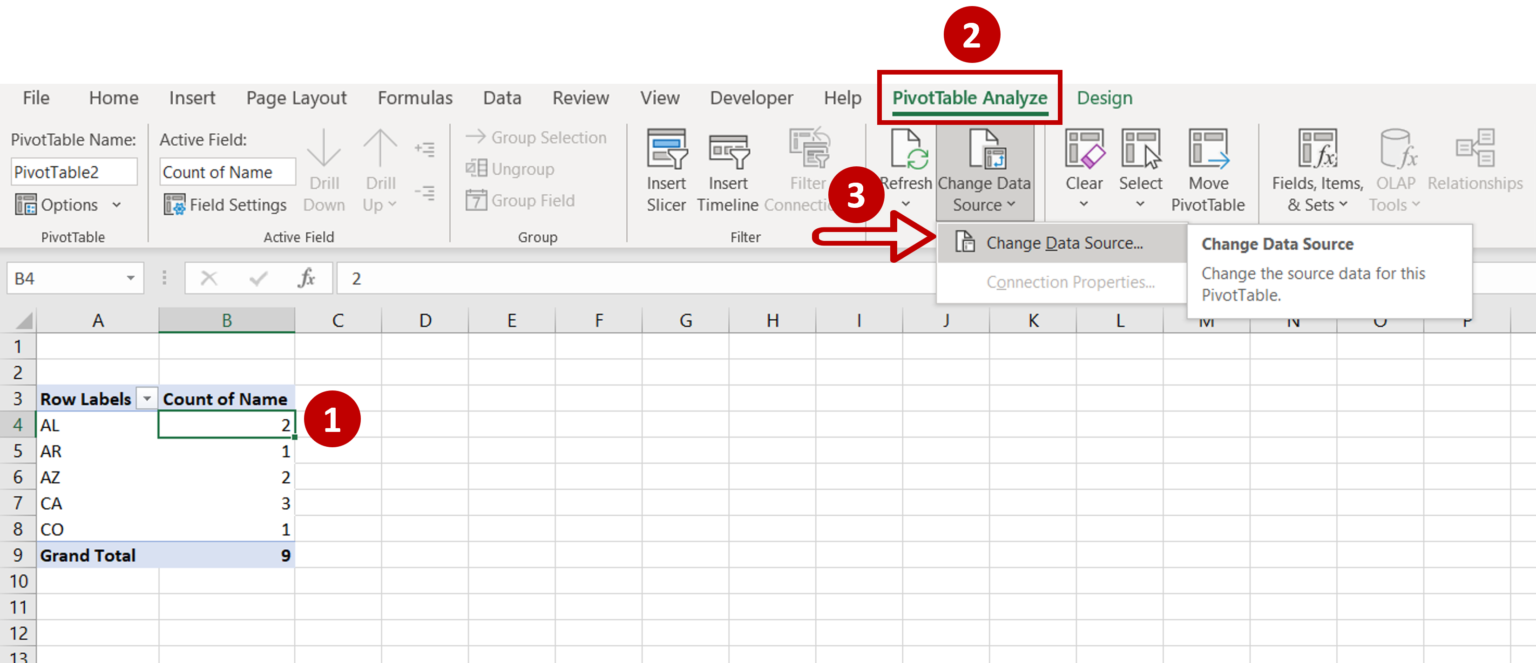Edit the PivotTable Name field

pyautogui.click(x=74, y=172)
